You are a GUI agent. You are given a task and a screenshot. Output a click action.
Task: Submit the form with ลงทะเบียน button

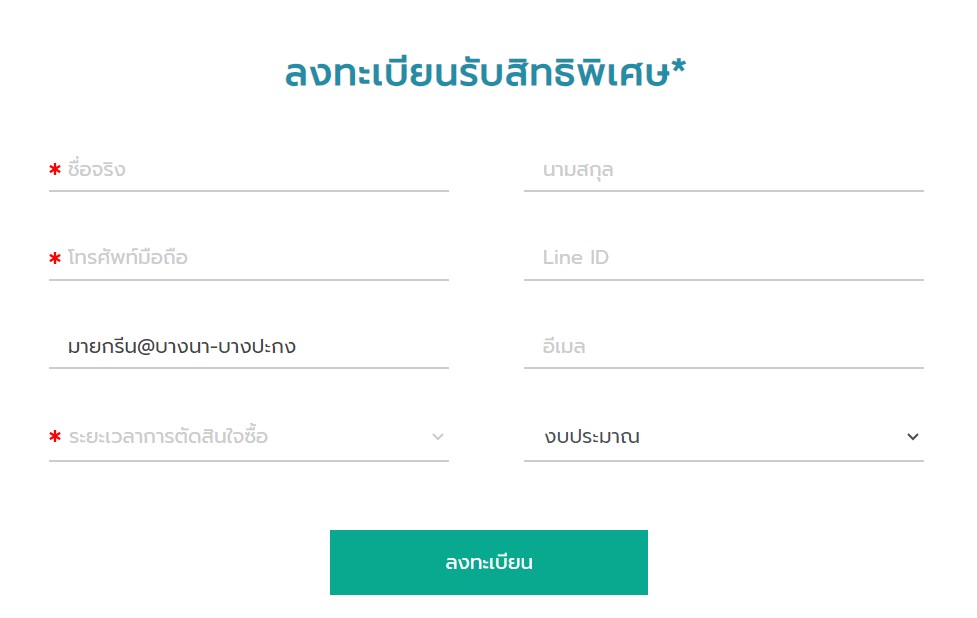click(x=488, y=562)
